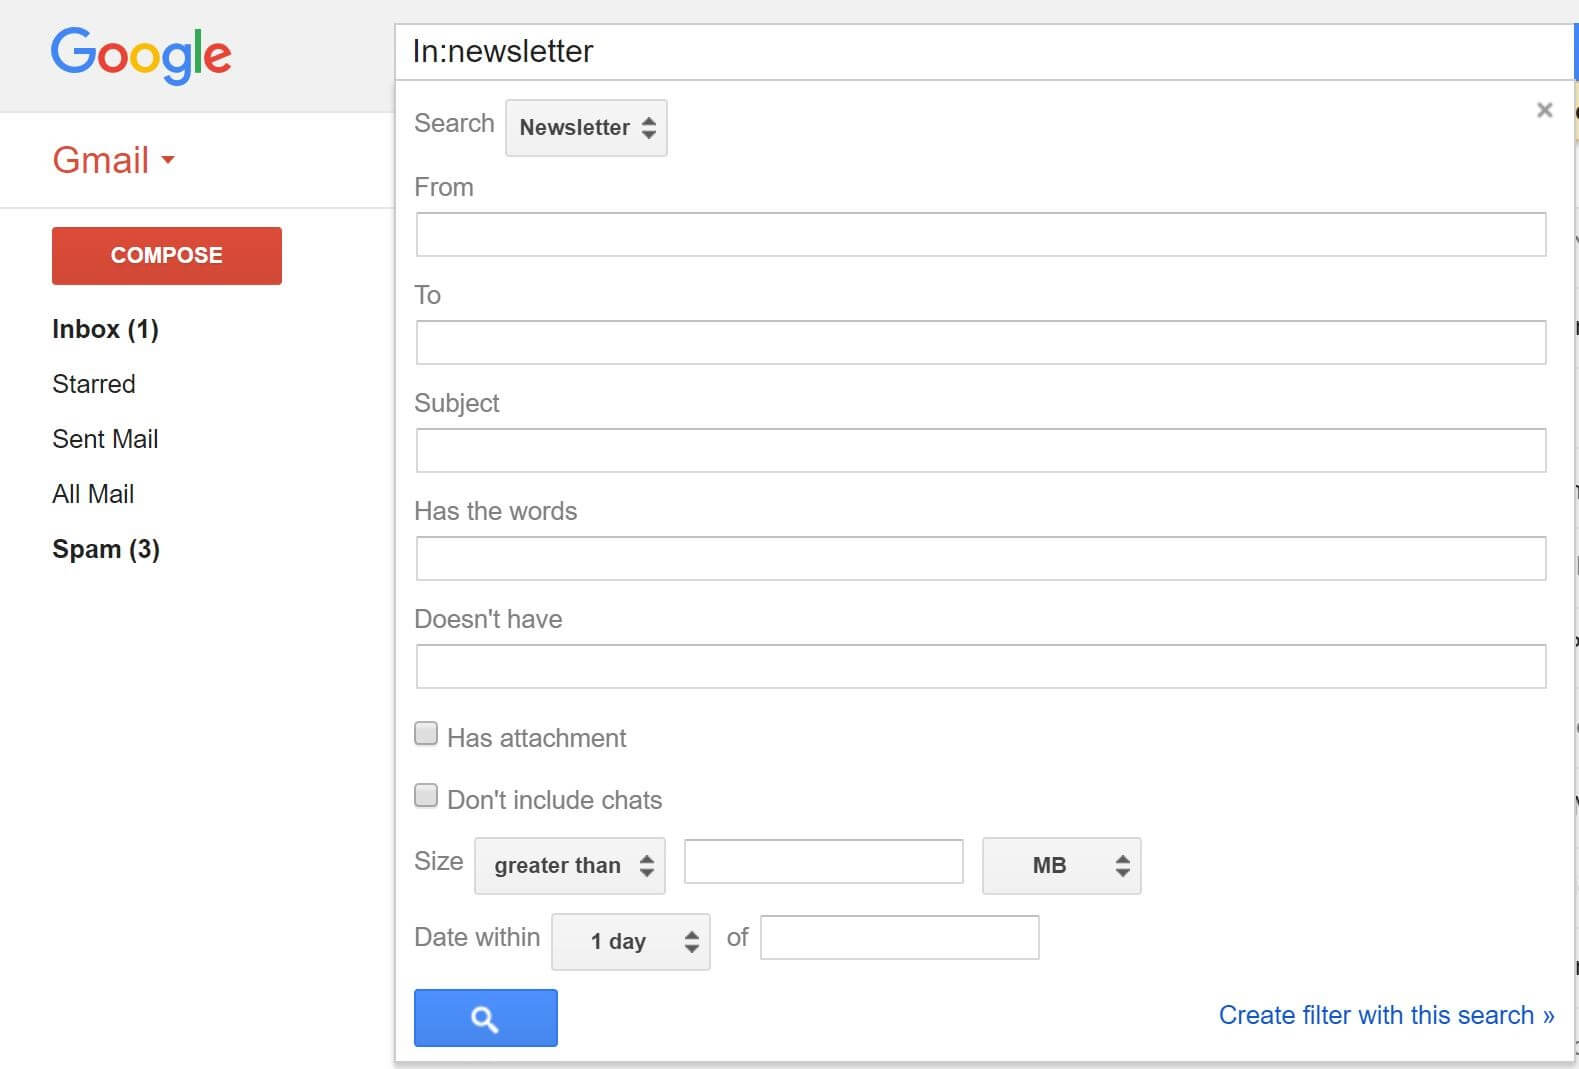Show All Mail
This screenshot has height=1069, width=1579.
point(93,494)
